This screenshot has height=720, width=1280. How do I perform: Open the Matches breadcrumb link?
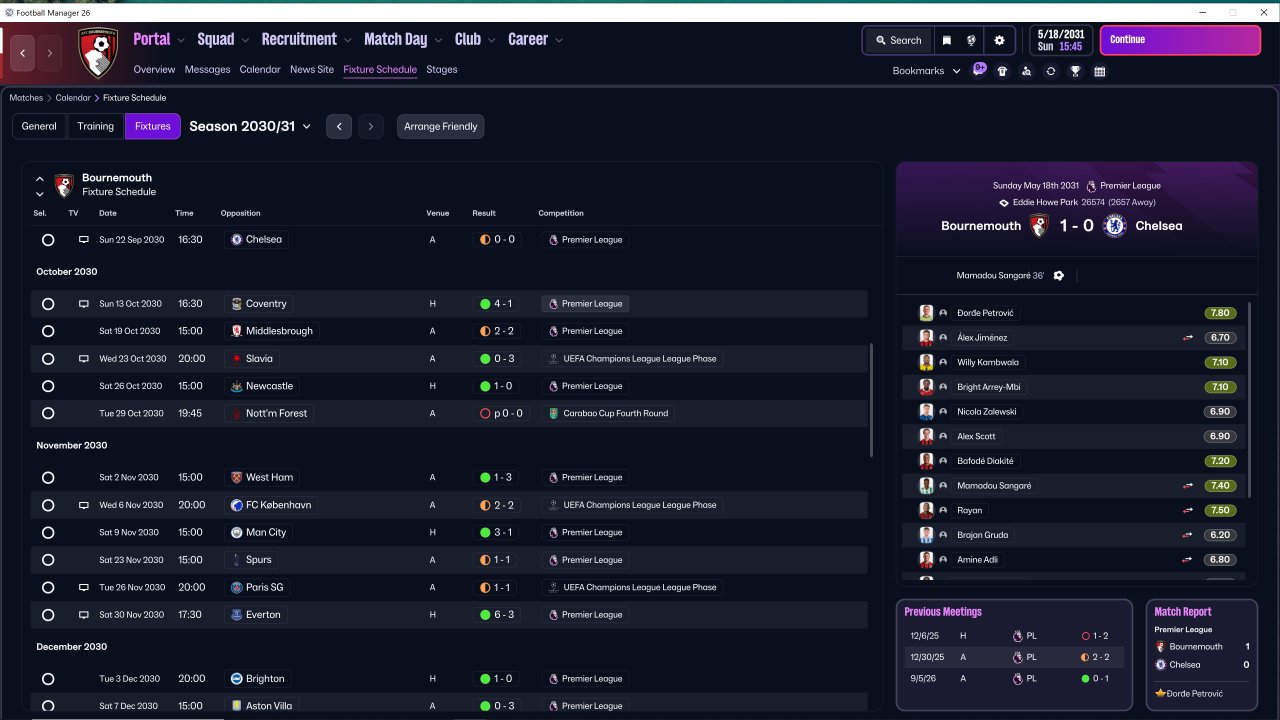tap(27, 98)
